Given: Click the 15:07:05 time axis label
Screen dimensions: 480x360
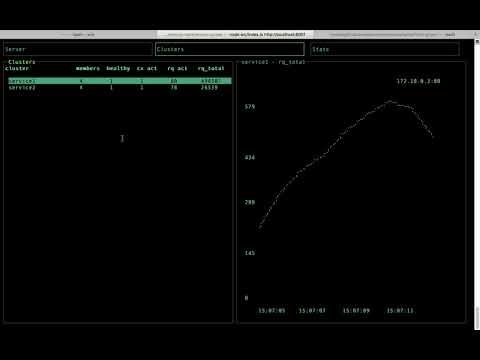Looking at the screenshot, I should click(x=272, y=311).
